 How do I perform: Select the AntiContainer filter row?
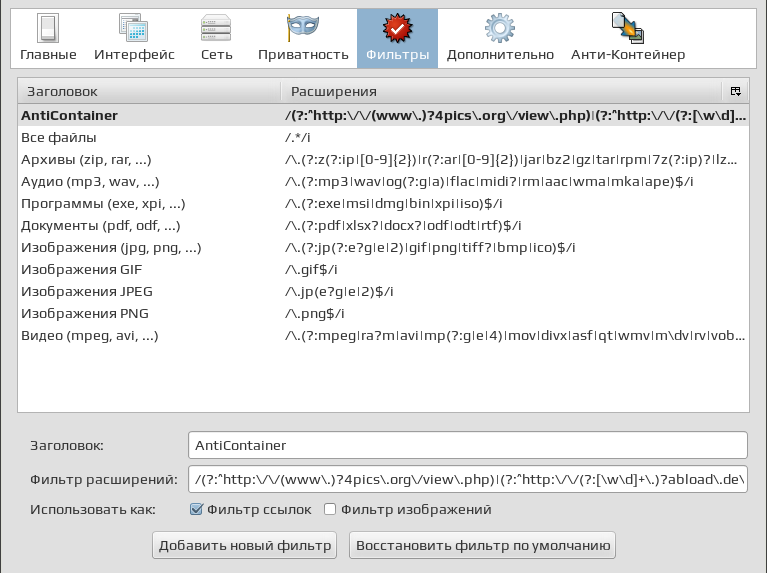pos(383,115)
